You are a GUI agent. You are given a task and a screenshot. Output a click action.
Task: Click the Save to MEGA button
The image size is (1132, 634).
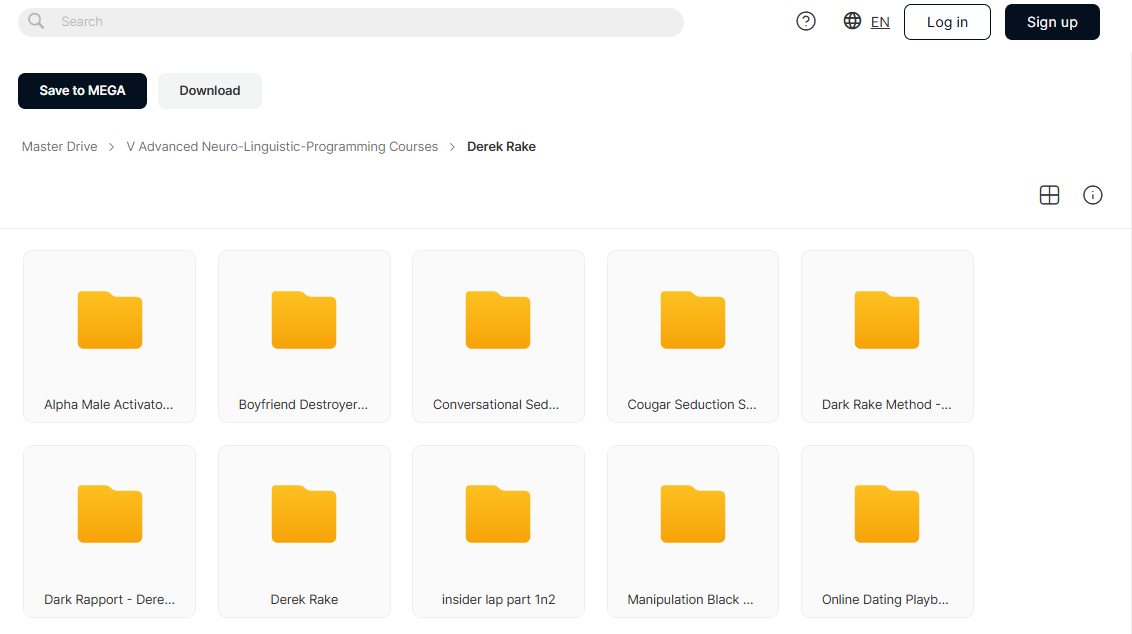[82, 91]
